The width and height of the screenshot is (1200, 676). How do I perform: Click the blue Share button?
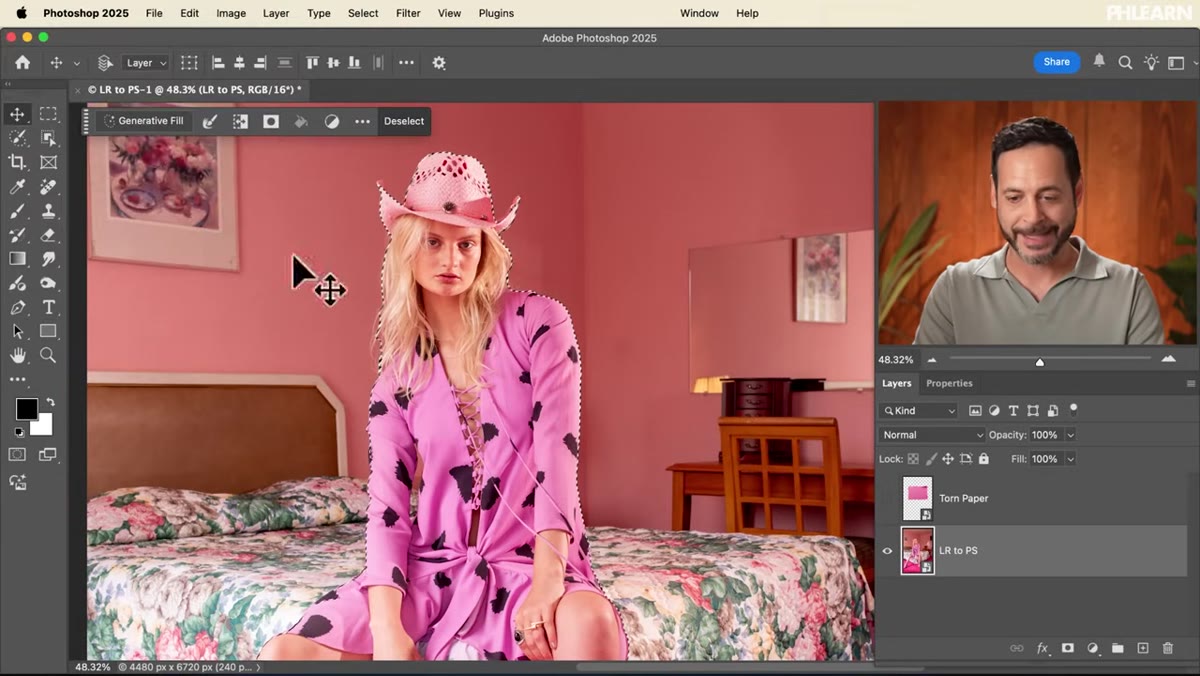(1057, 62)
